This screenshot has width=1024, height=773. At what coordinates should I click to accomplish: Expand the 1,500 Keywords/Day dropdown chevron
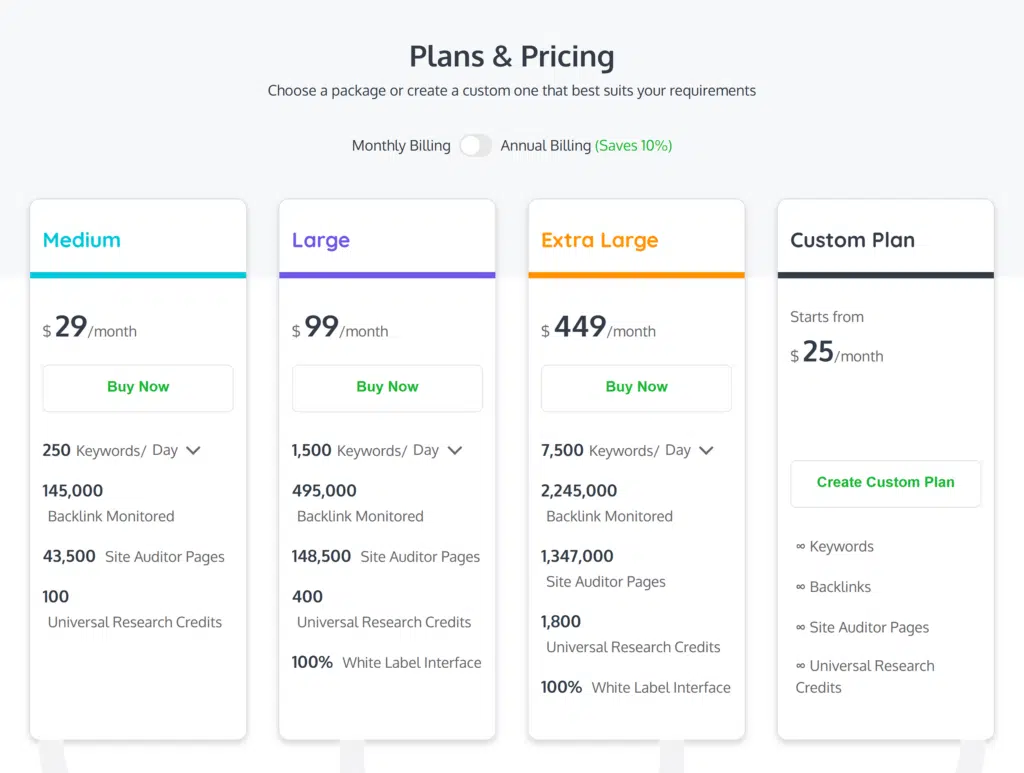click(x=455, y=451)
